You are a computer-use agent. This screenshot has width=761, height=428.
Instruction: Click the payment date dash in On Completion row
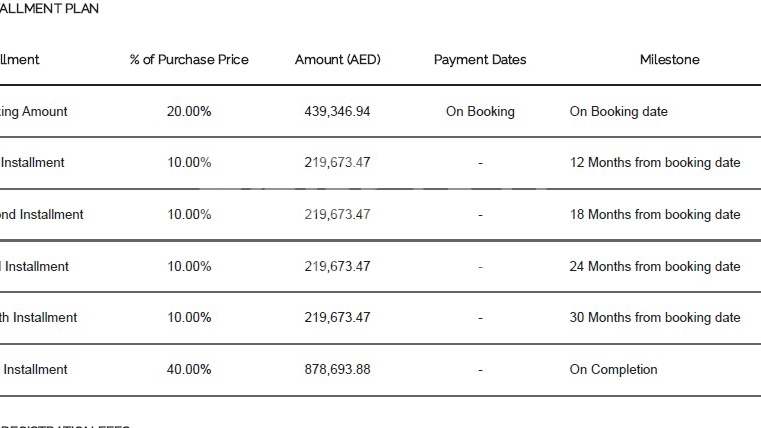point(480,370)
